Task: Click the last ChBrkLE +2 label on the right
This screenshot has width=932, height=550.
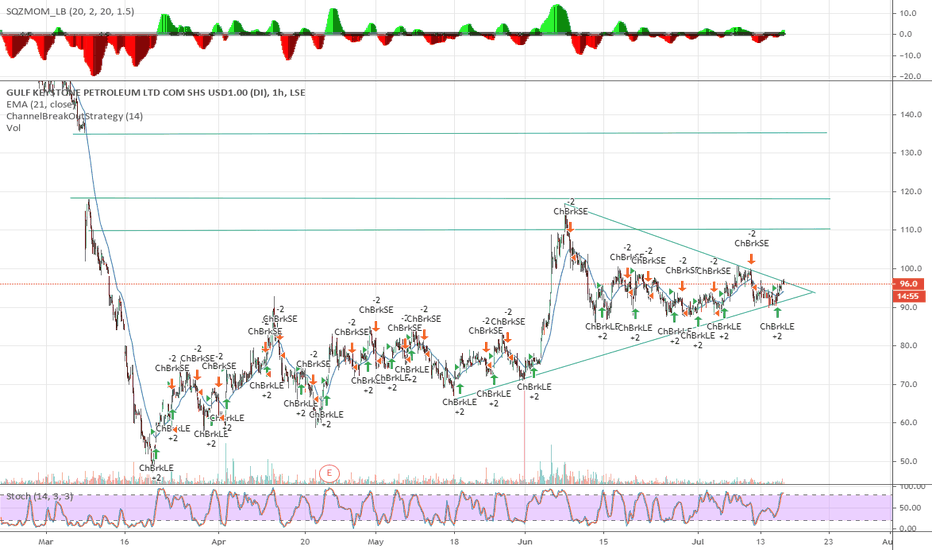Action: pos(777,331)
